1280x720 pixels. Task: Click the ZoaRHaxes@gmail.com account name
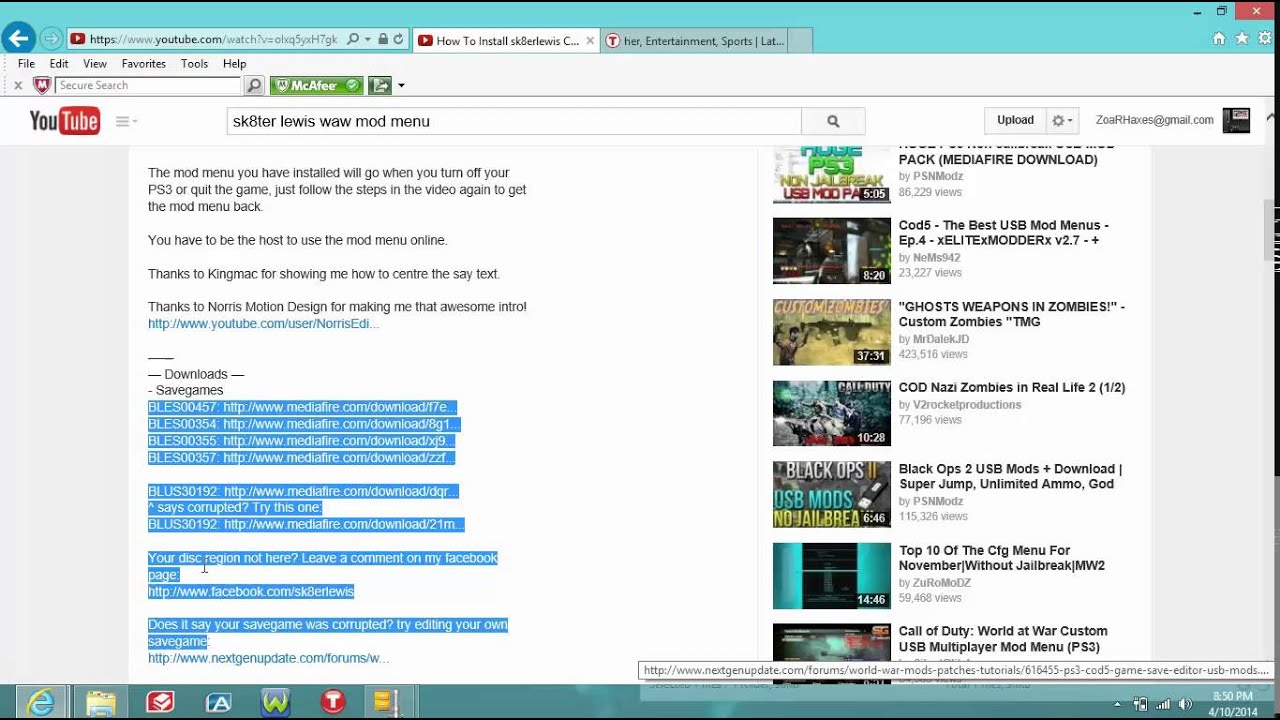point(1154,120)
